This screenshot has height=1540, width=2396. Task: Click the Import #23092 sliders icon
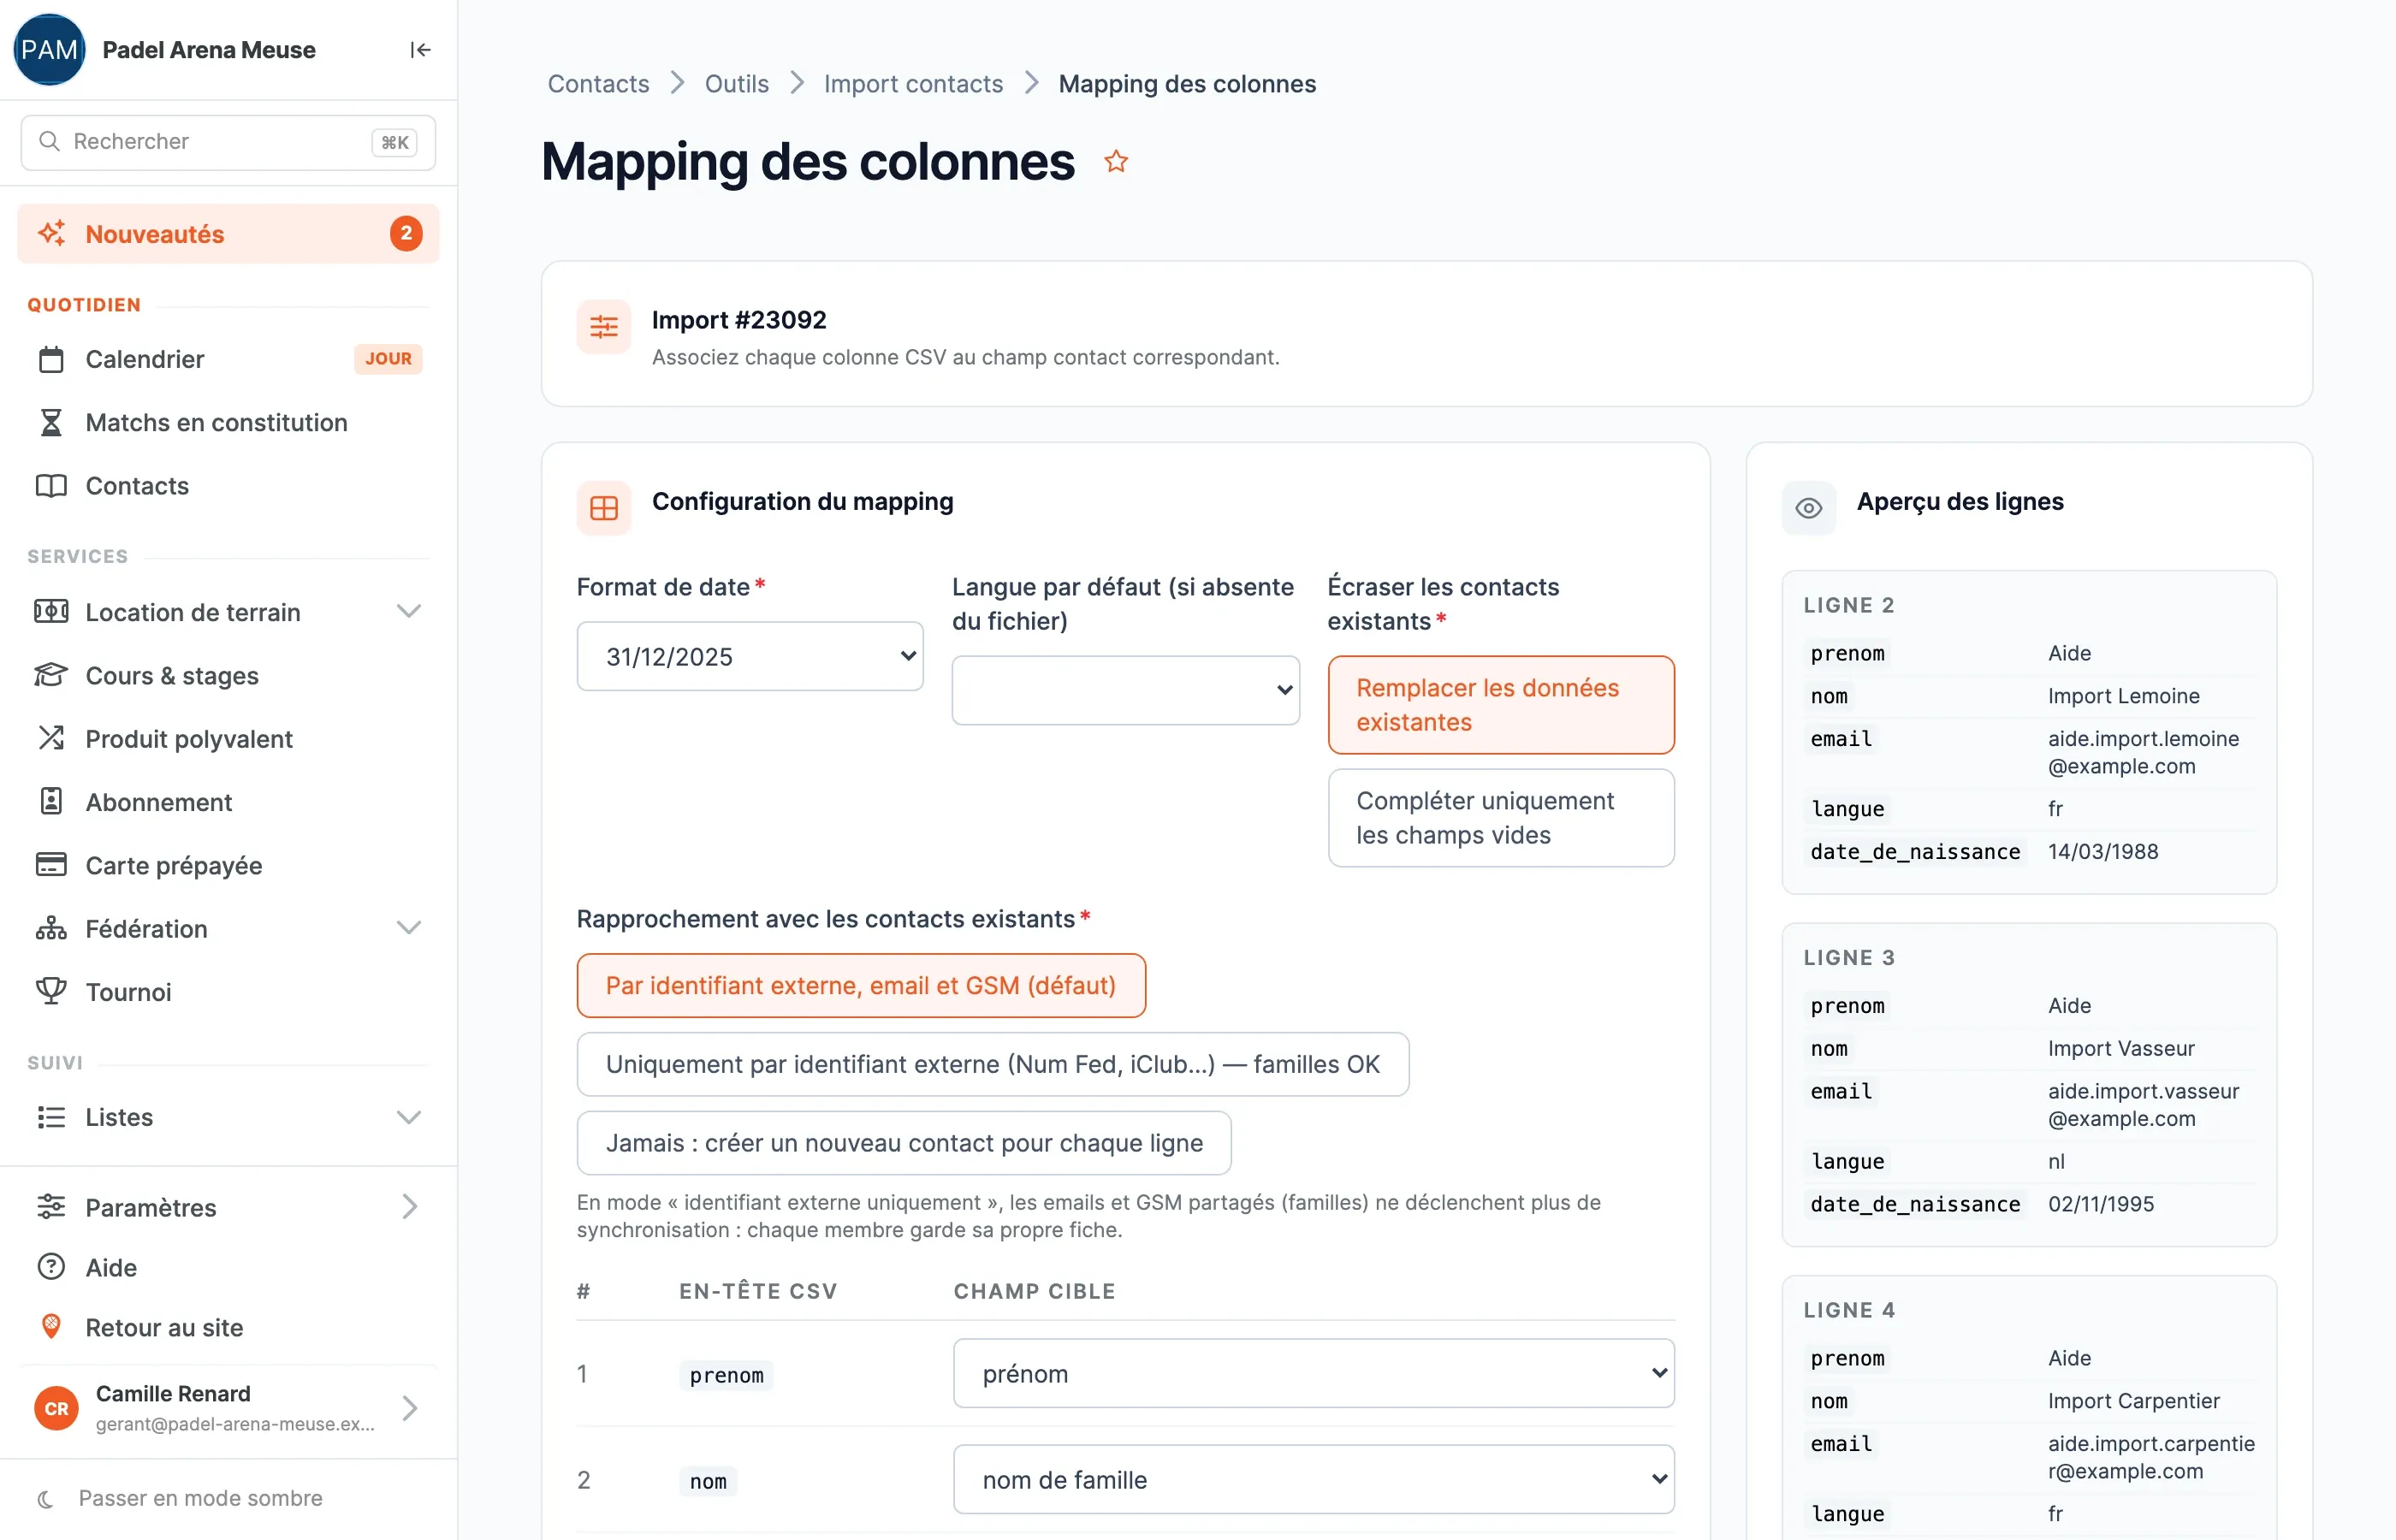[x=604, y=326]
